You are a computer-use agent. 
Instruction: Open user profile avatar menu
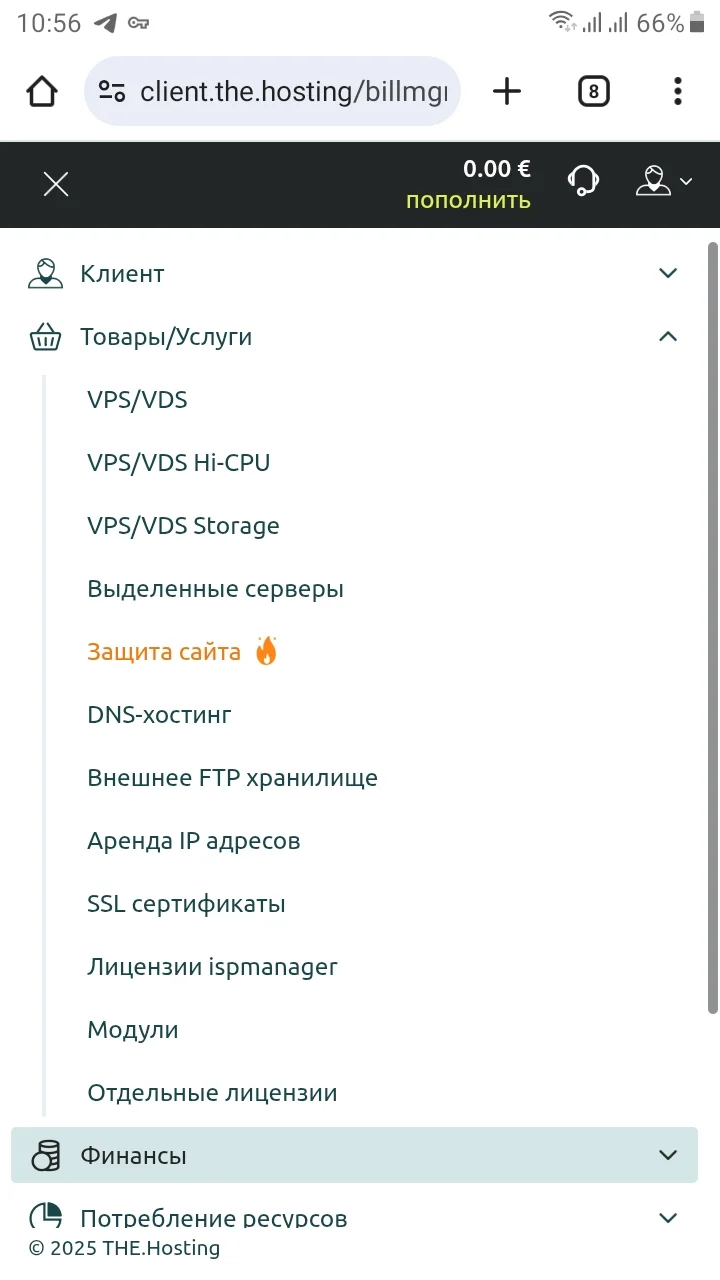click(664, 181)
